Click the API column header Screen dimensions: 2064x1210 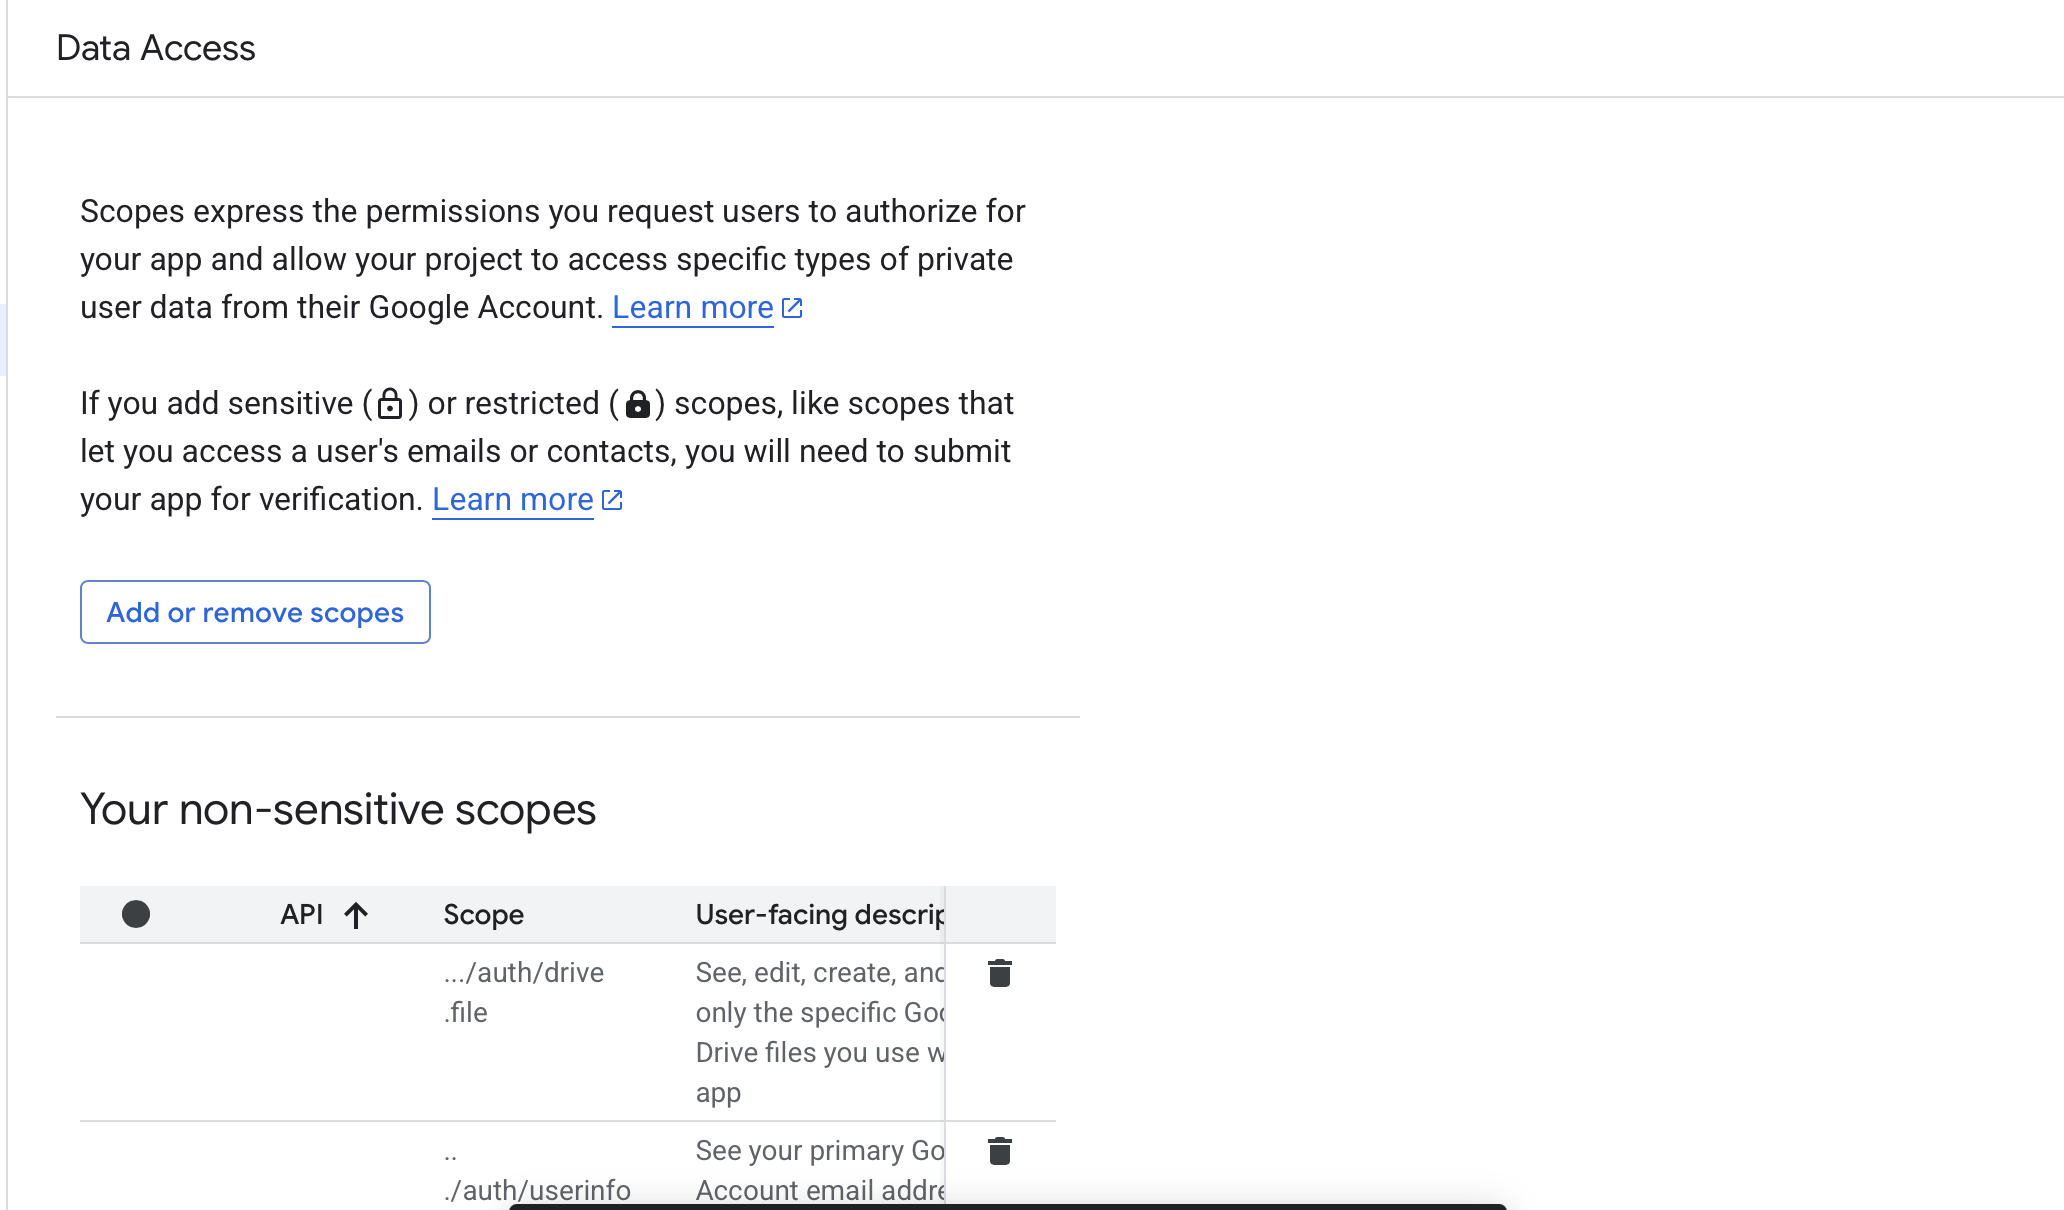(x=302, y=914)
